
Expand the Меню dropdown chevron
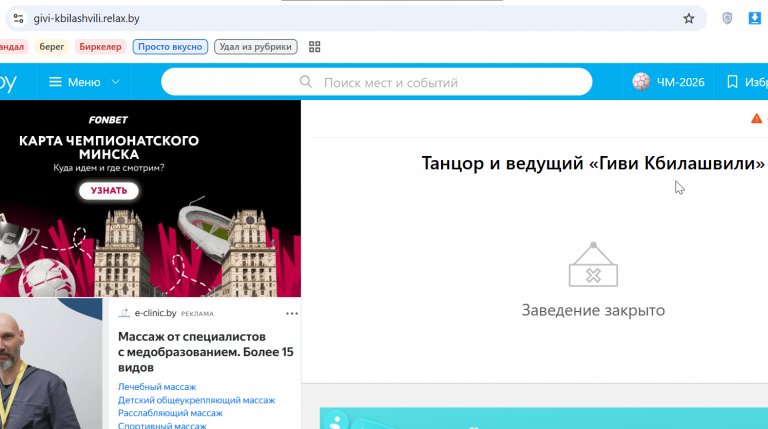point(116,82)
